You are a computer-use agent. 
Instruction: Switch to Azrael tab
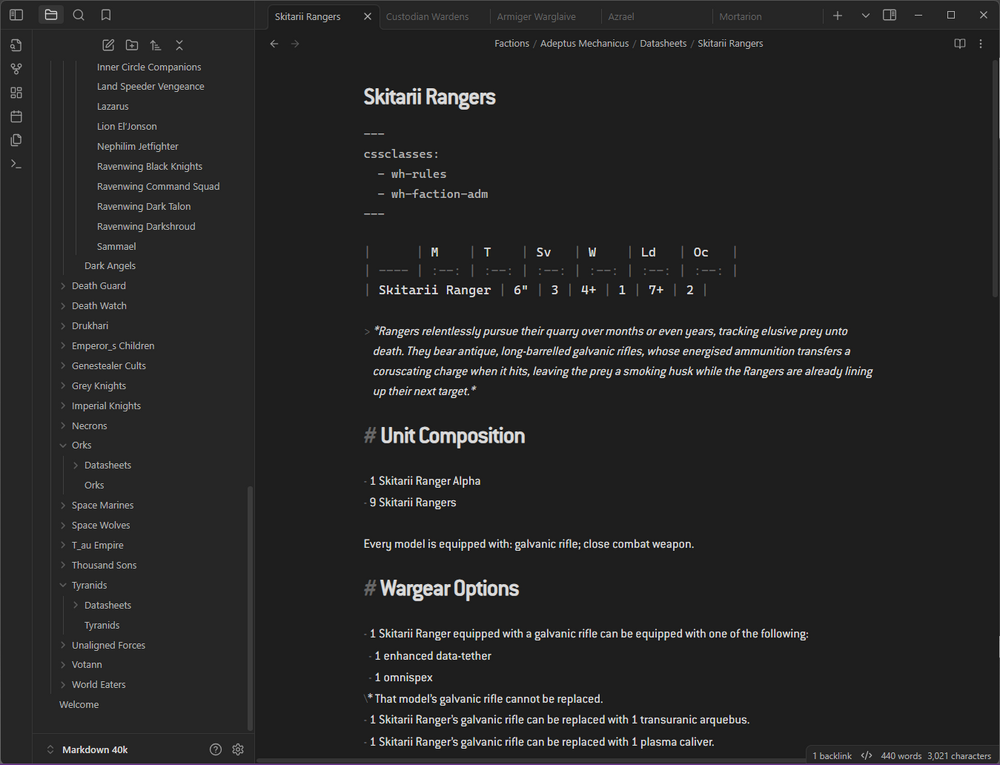pos(621,17)
